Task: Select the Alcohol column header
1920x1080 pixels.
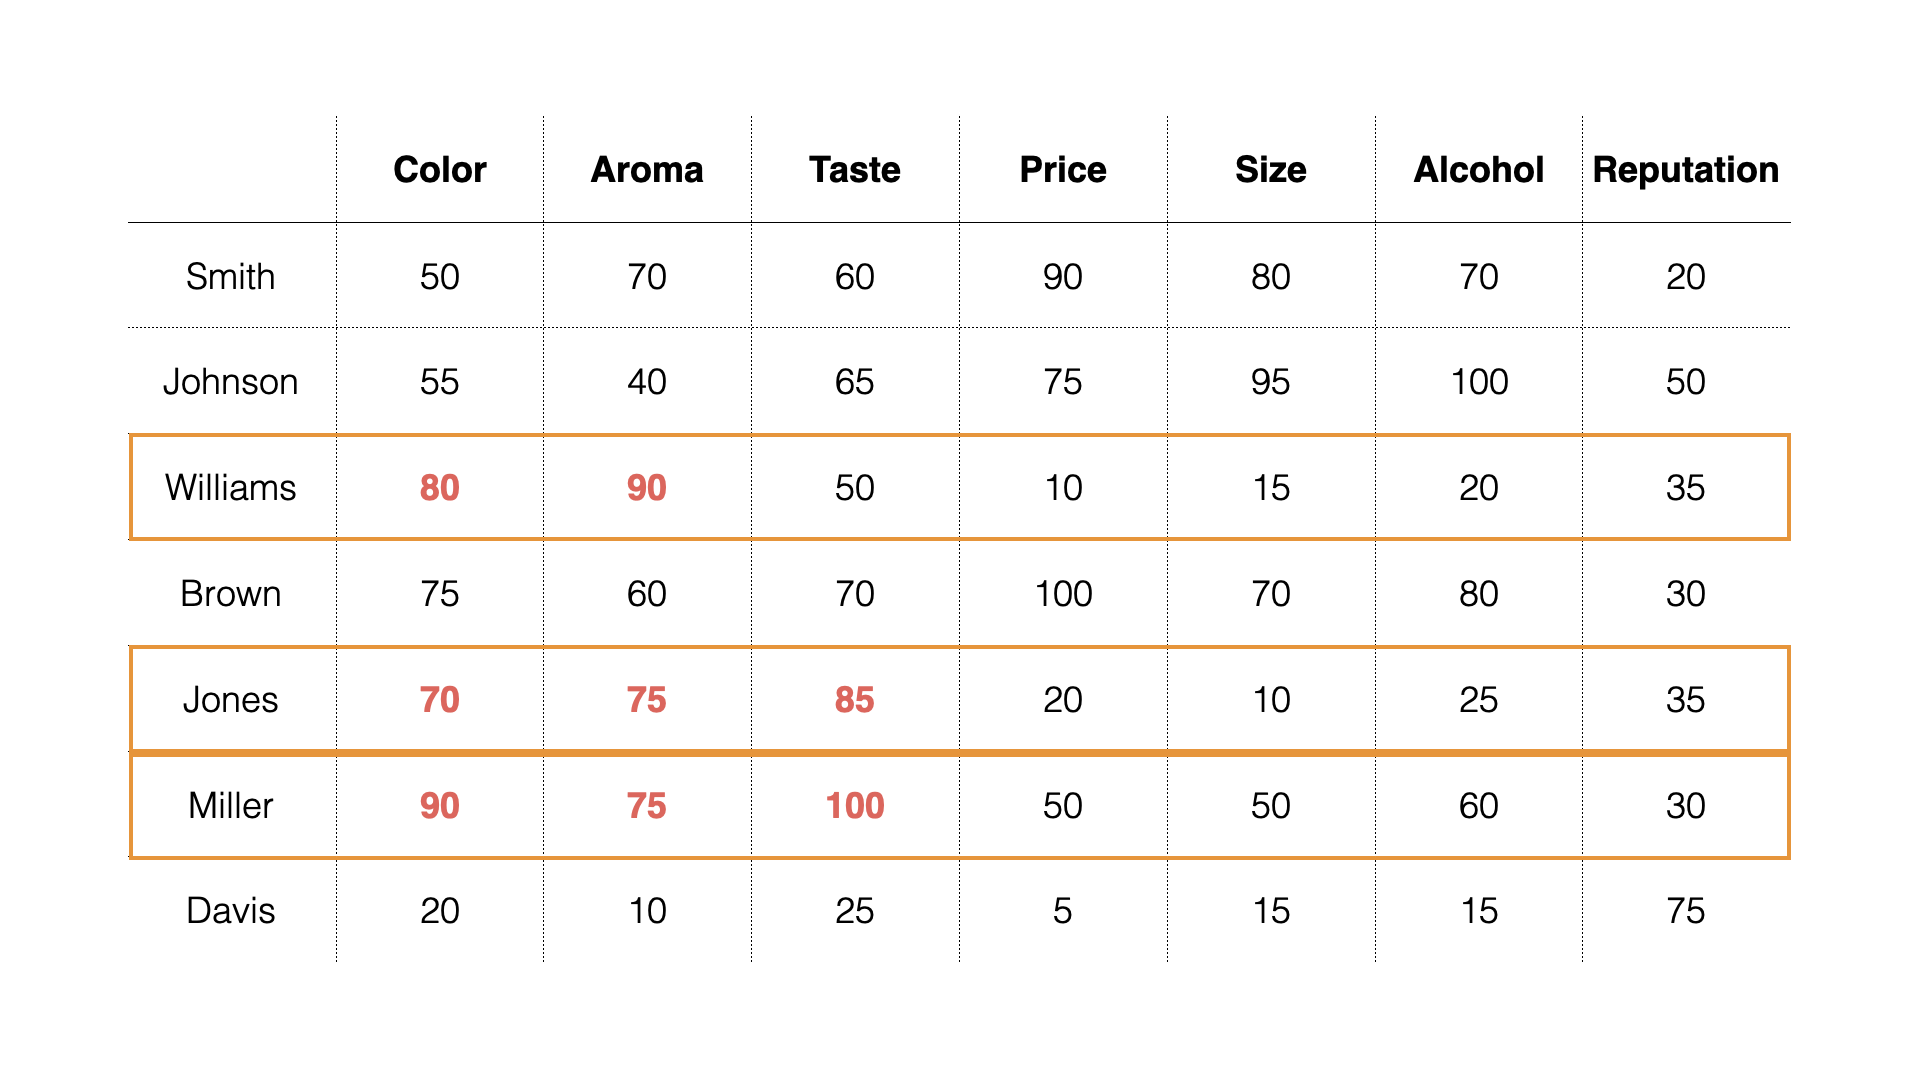Action: coord(1479,170)
